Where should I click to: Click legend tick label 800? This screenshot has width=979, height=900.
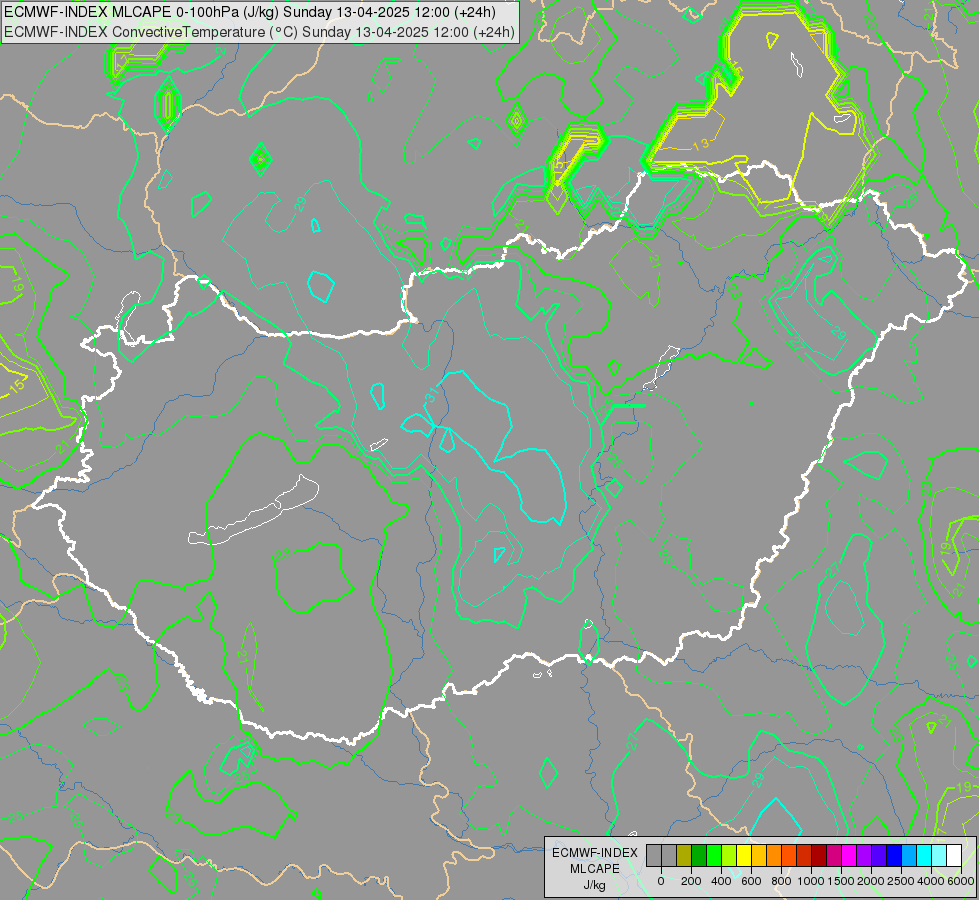[x=781, y=881]
